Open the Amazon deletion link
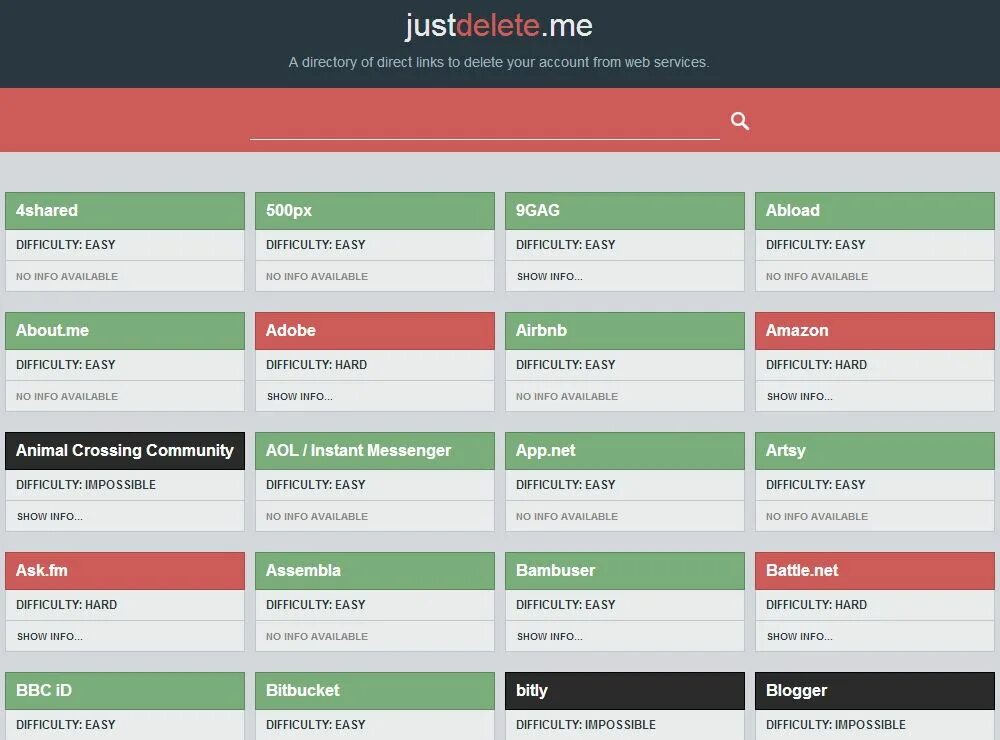 tap(875, 330)
